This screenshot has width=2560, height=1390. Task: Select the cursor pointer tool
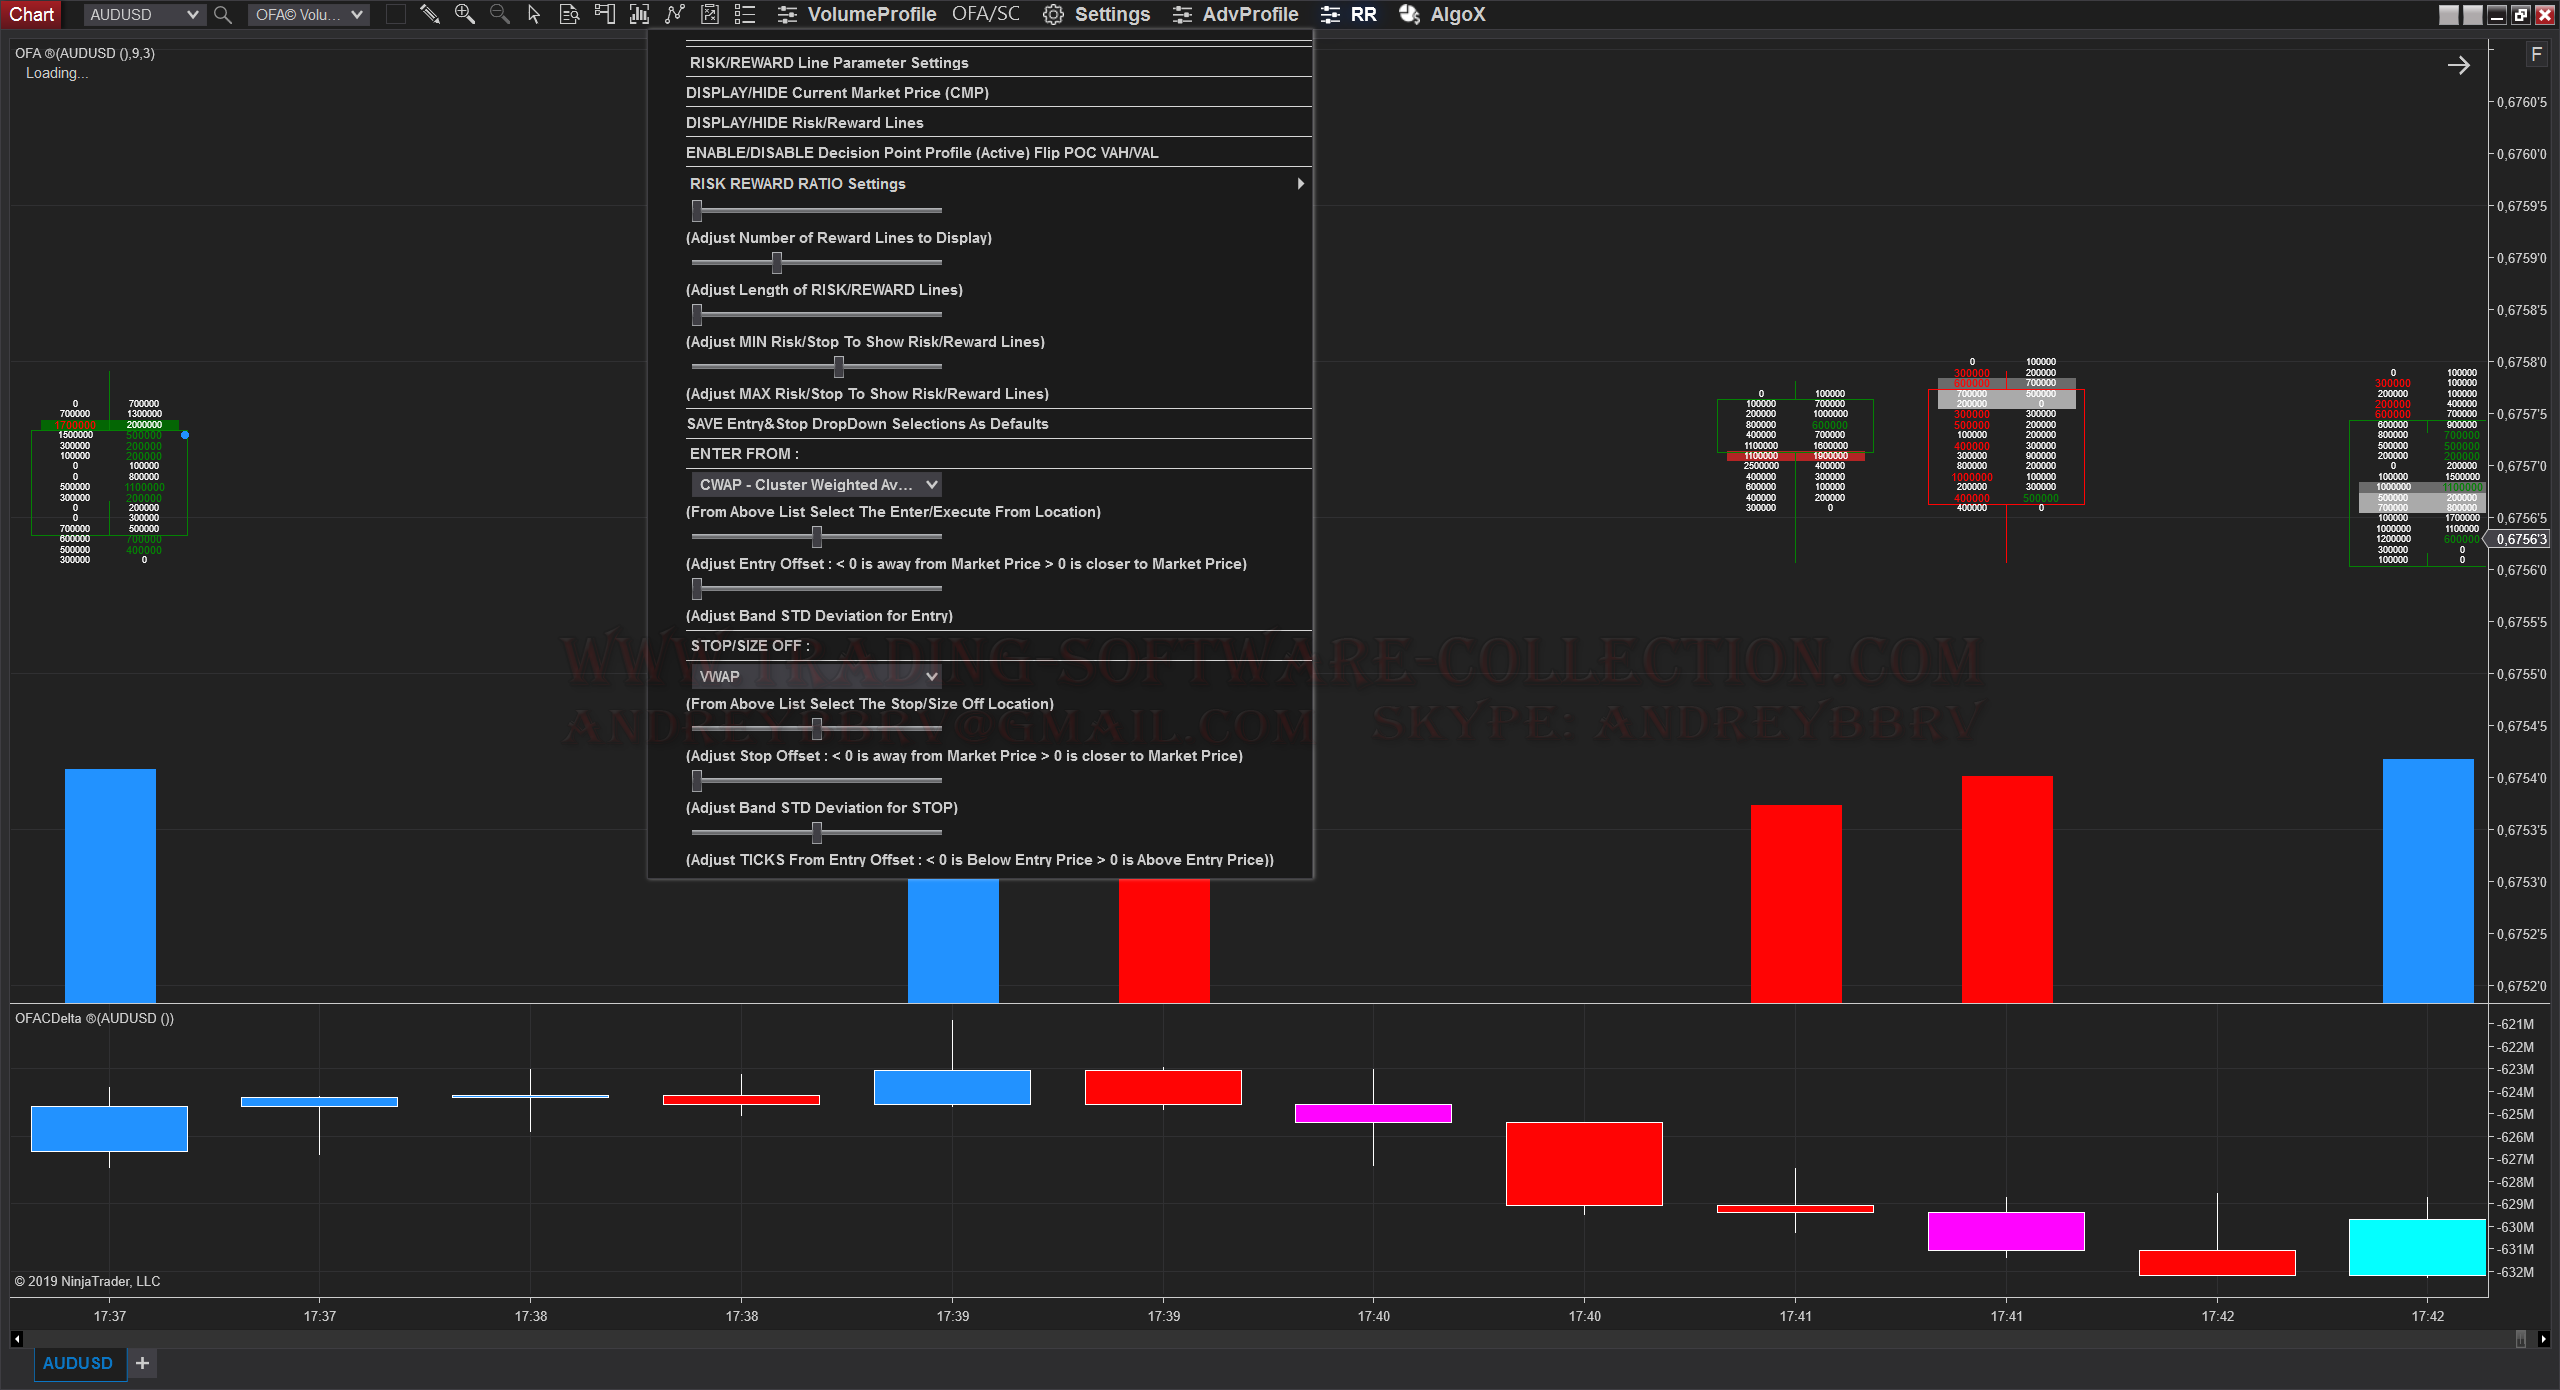pos(534,14)
